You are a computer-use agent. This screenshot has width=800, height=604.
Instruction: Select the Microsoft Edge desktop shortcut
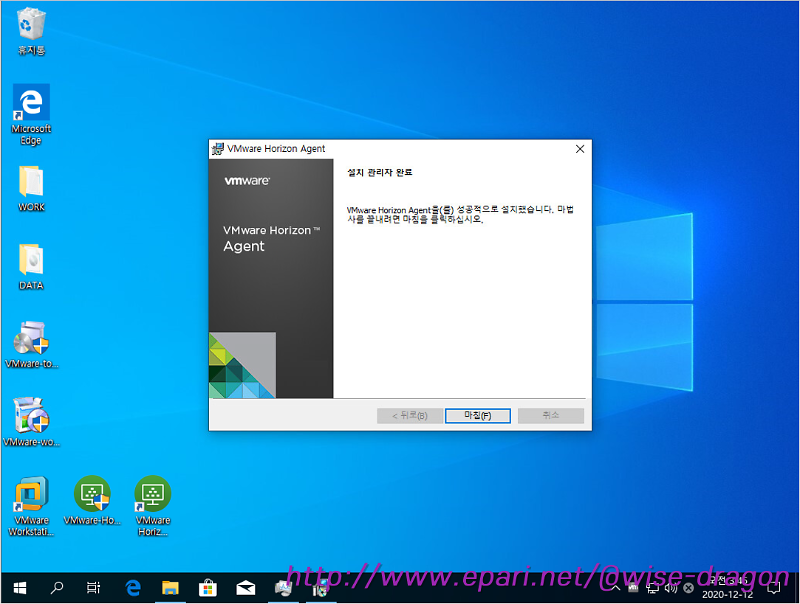[x=31, y=115]
